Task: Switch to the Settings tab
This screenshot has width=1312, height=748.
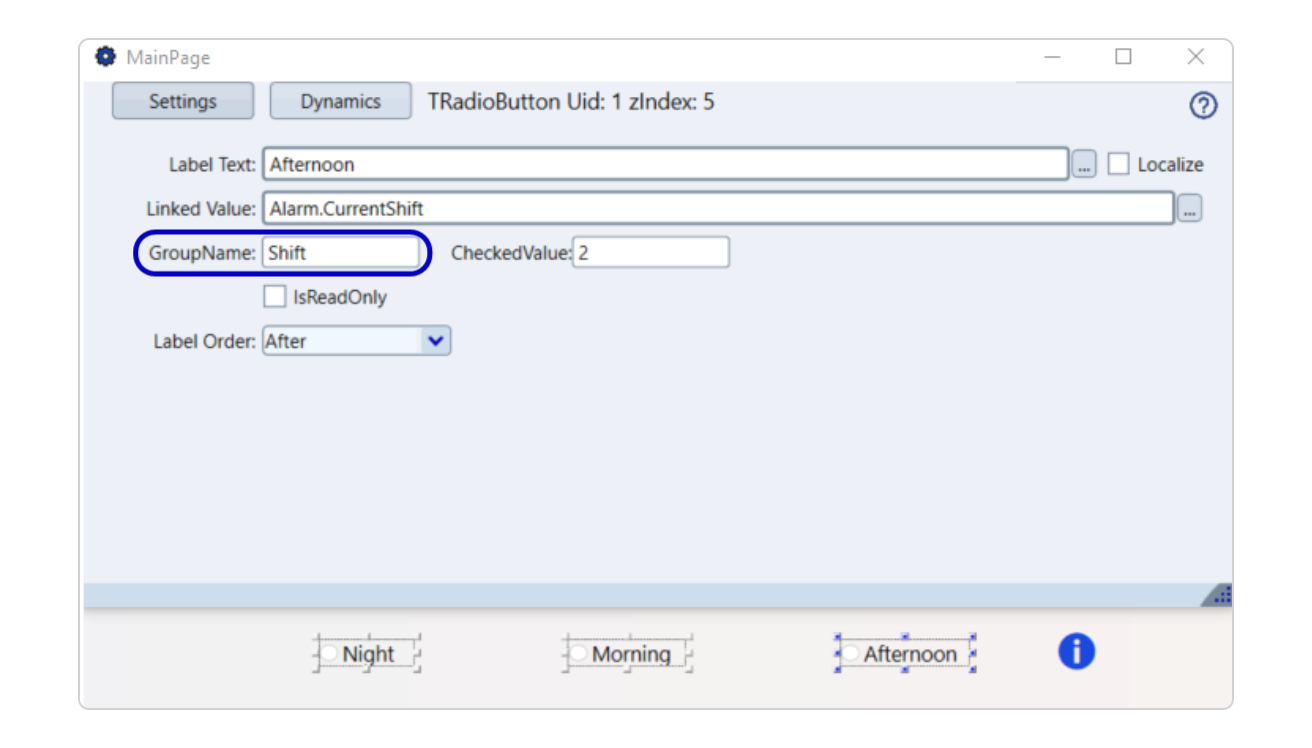Action: 182,101
